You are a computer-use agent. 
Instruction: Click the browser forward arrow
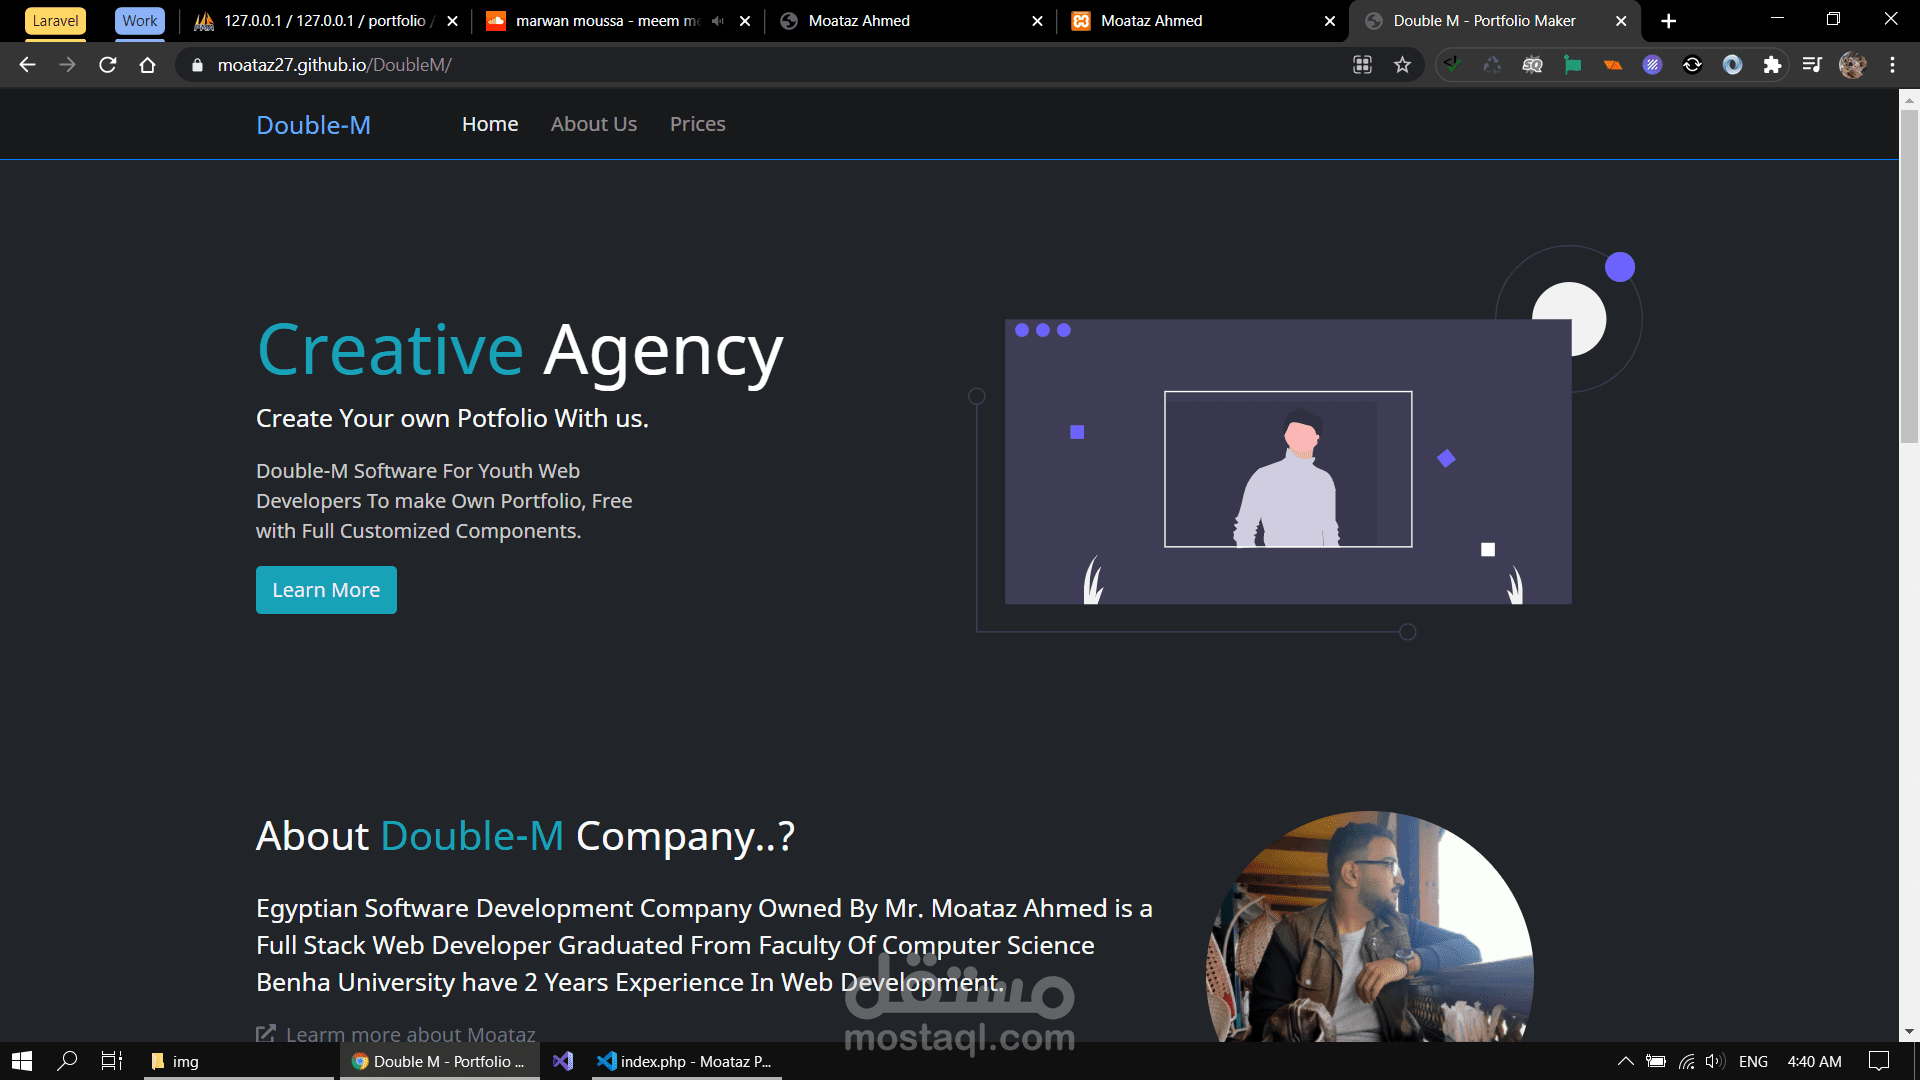(x=67, y=65)
